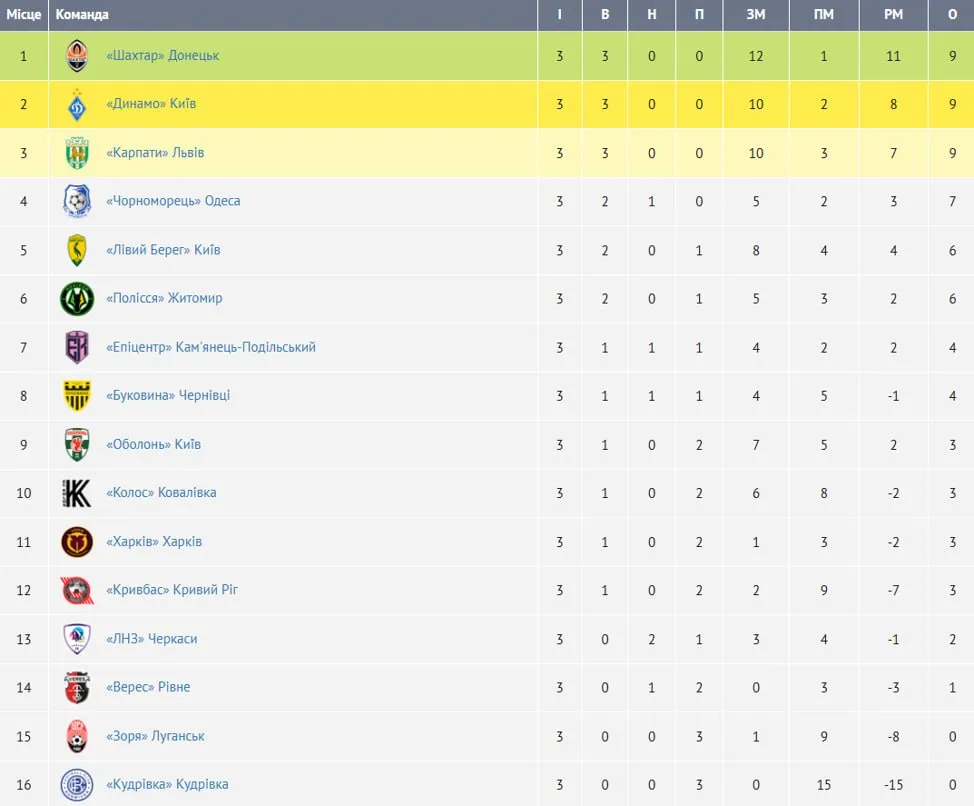Open the «Верес» Рівне team link
This screenshot has height=806, width=974.
click(148, 687)
